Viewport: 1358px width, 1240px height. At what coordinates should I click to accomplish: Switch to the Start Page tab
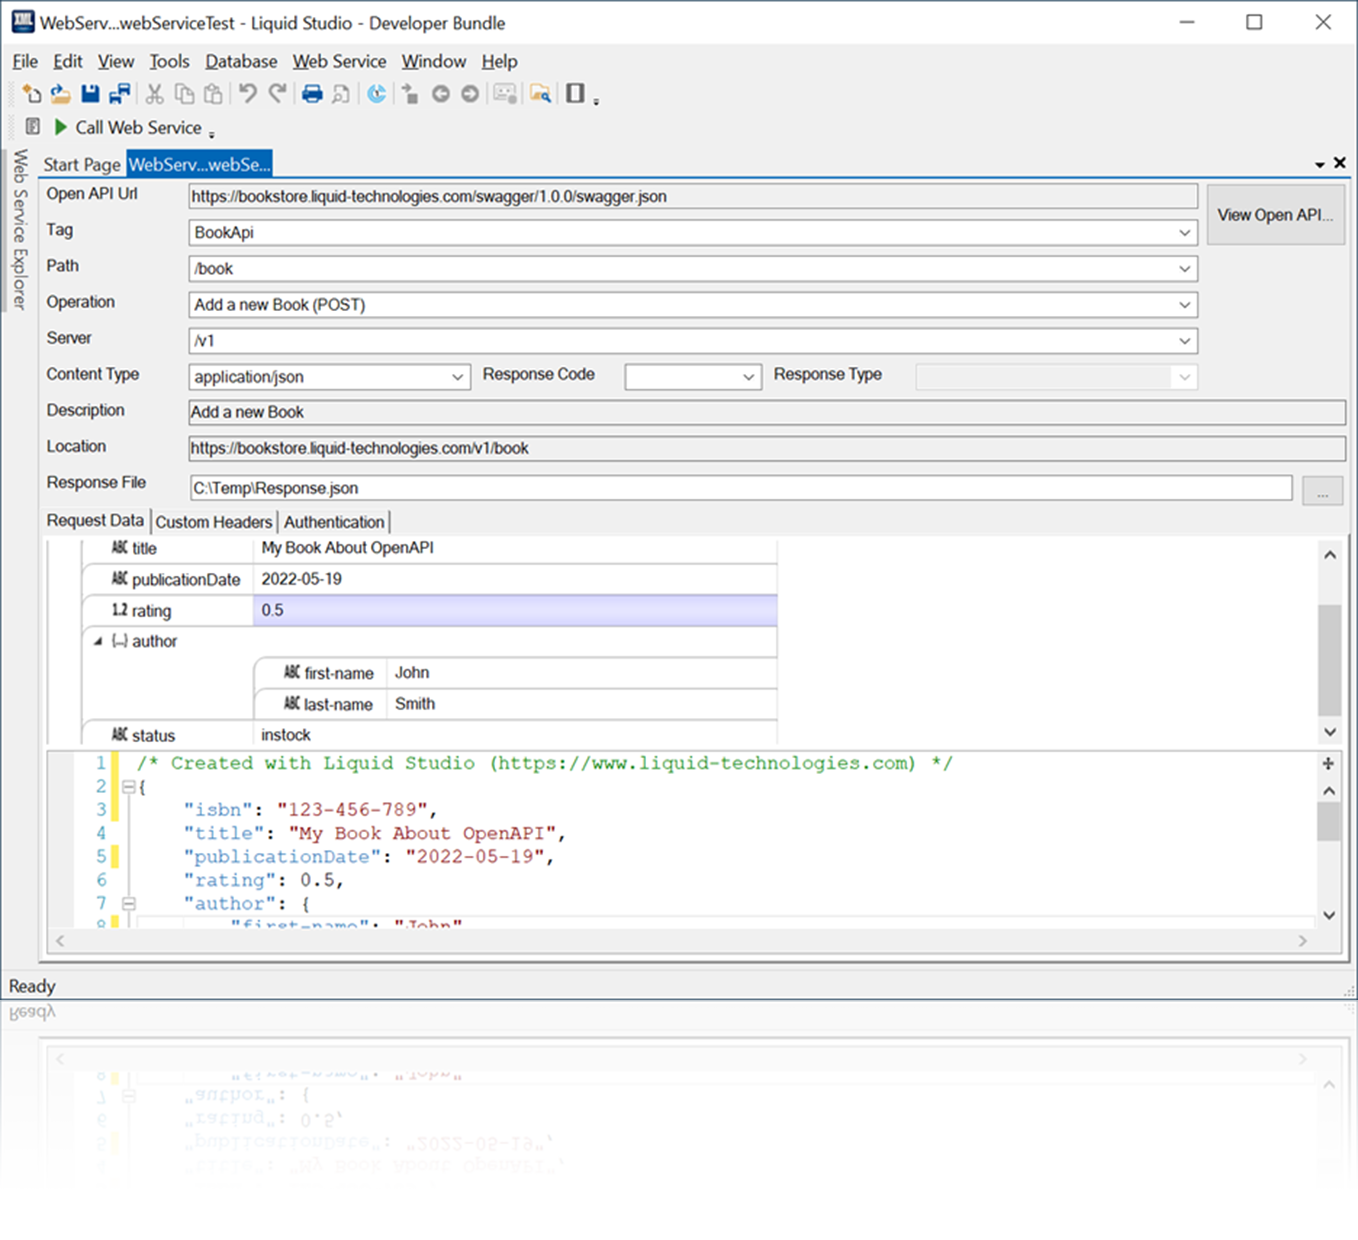coord(82,164)
